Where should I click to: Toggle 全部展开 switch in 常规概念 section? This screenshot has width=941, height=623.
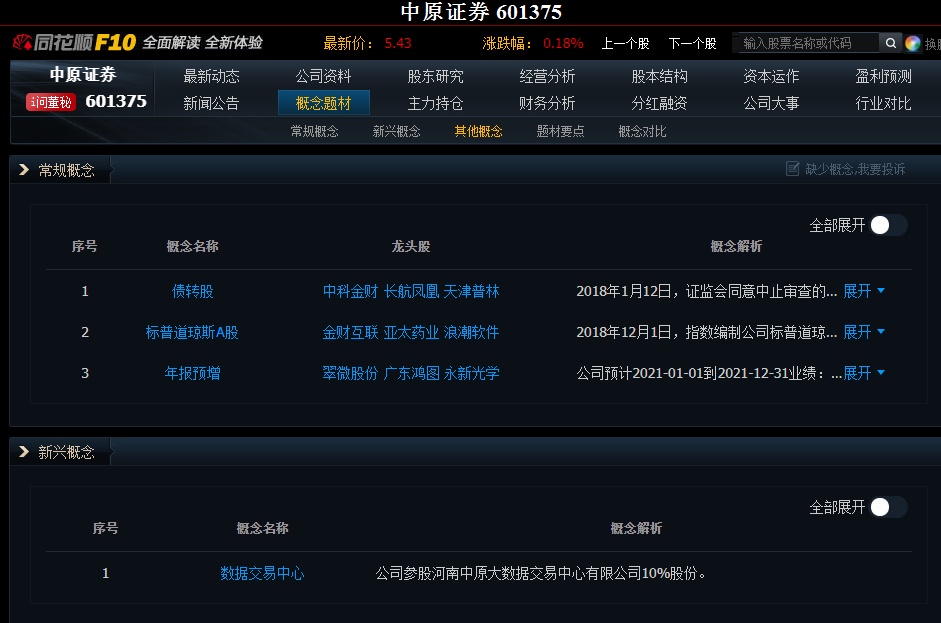click(x=888, y=226)
